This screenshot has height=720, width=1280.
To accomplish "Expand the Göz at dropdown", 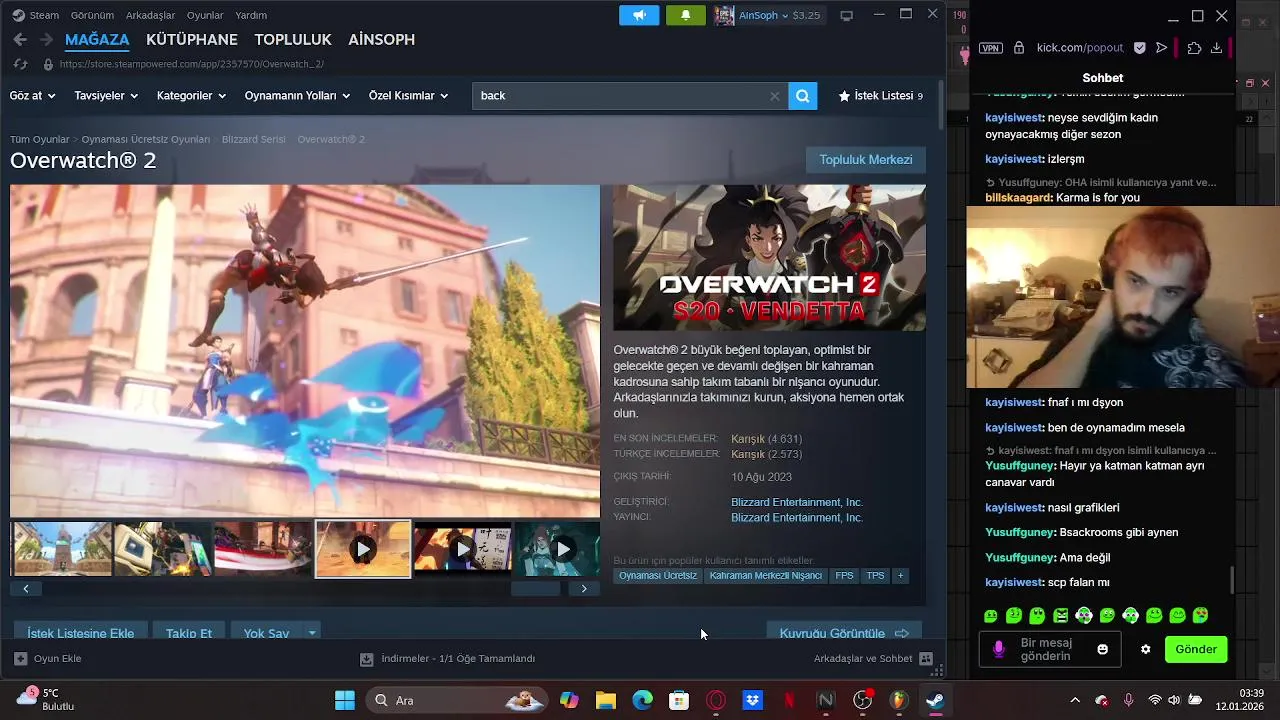I will tap(32, 96).
